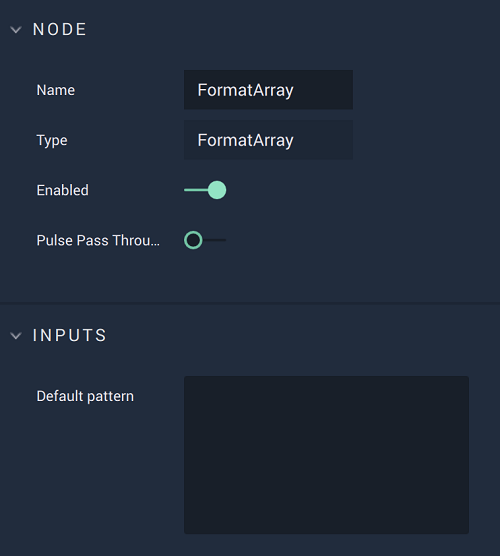Viewport: 500px width, 556px height.
Task: Click inside the Default pattern text area
Action: tap(326, 455)
